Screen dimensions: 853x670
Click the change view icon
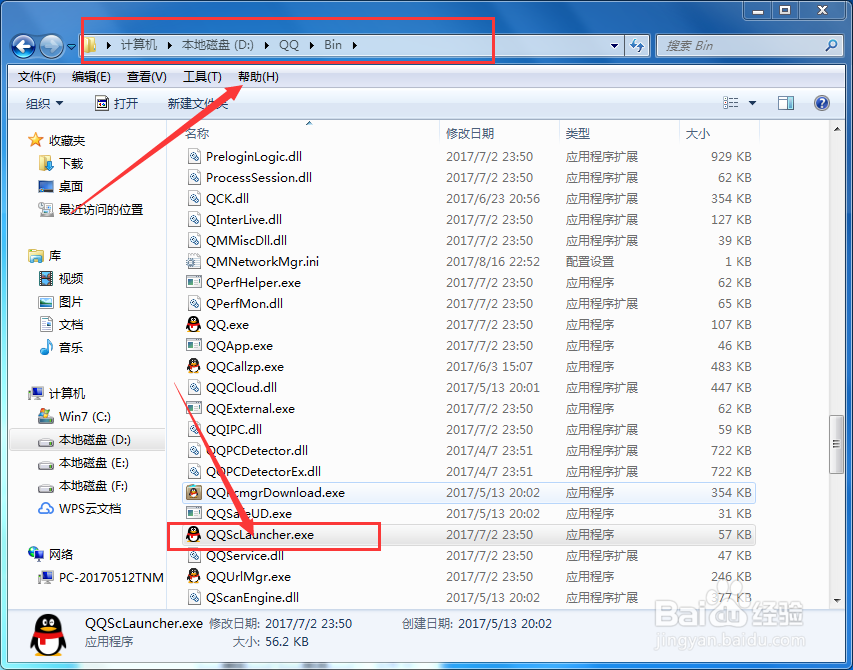730,103
